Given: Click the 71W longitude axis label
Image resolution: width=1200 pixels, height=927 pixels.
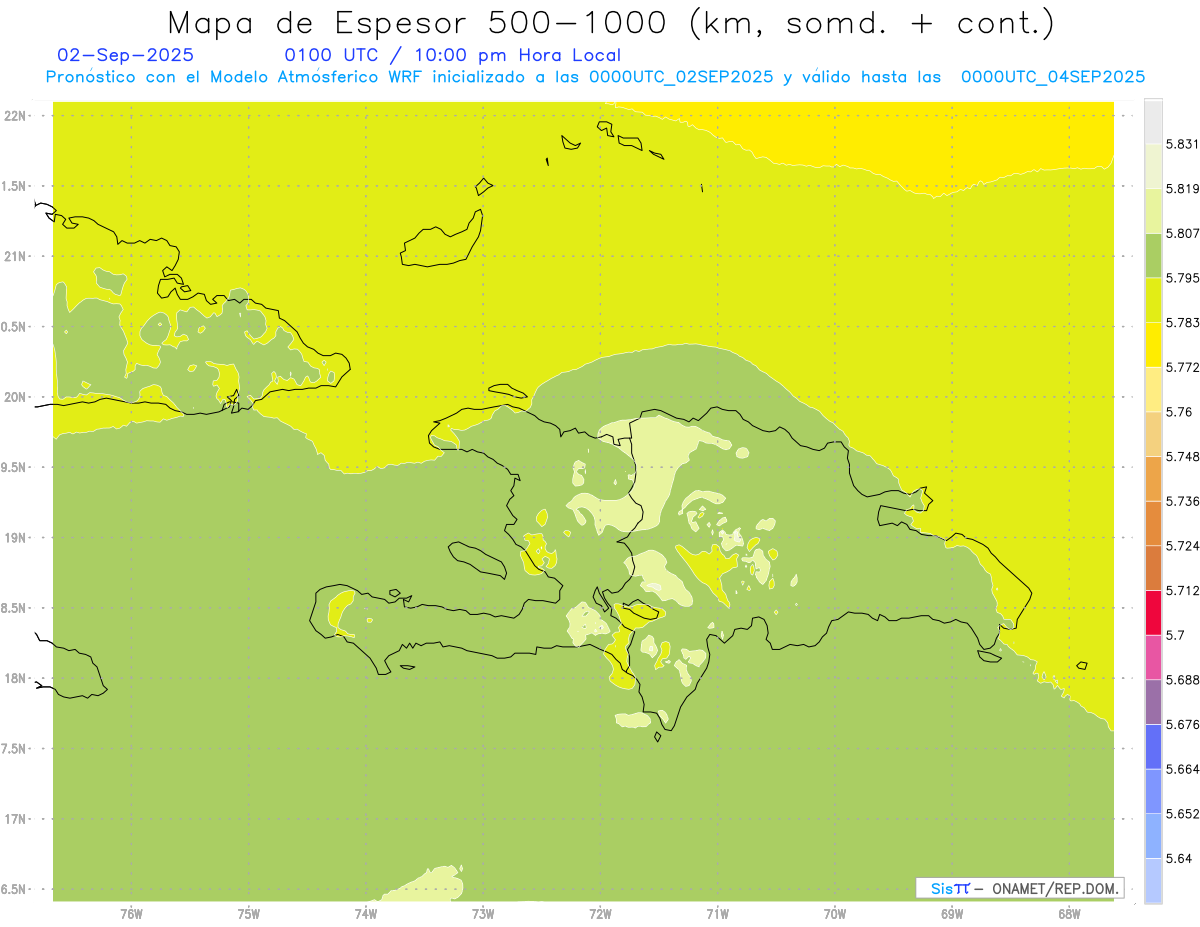Looking at the screenshot, I should pos(717,914).
